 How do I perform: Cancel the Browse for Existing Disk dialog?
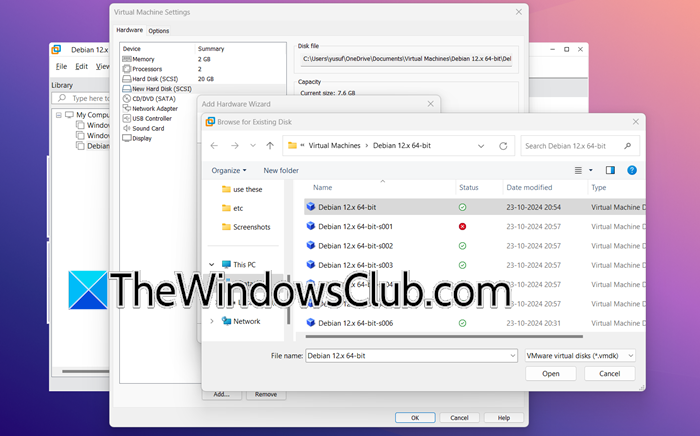(609, 374)
